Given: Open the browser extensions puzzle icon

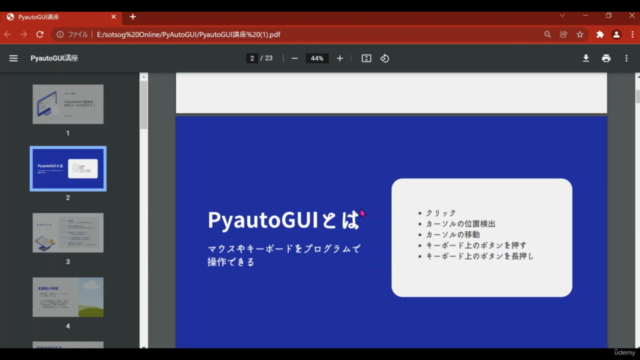Looking at the screenshot, I should pos(600,35).
